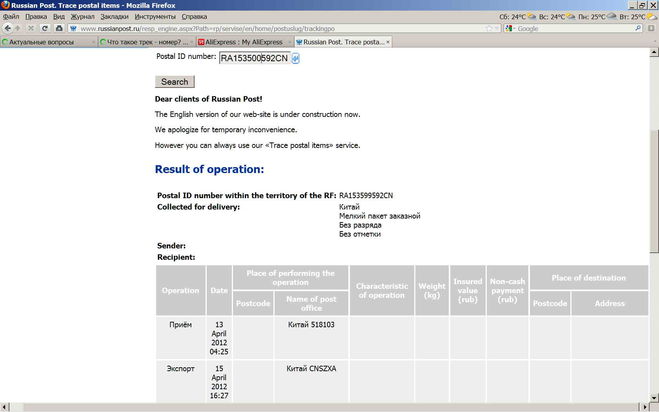The image size is (659, 412).
Task: Click the Stop loading X icon
Action: click(x=31, y=28)
